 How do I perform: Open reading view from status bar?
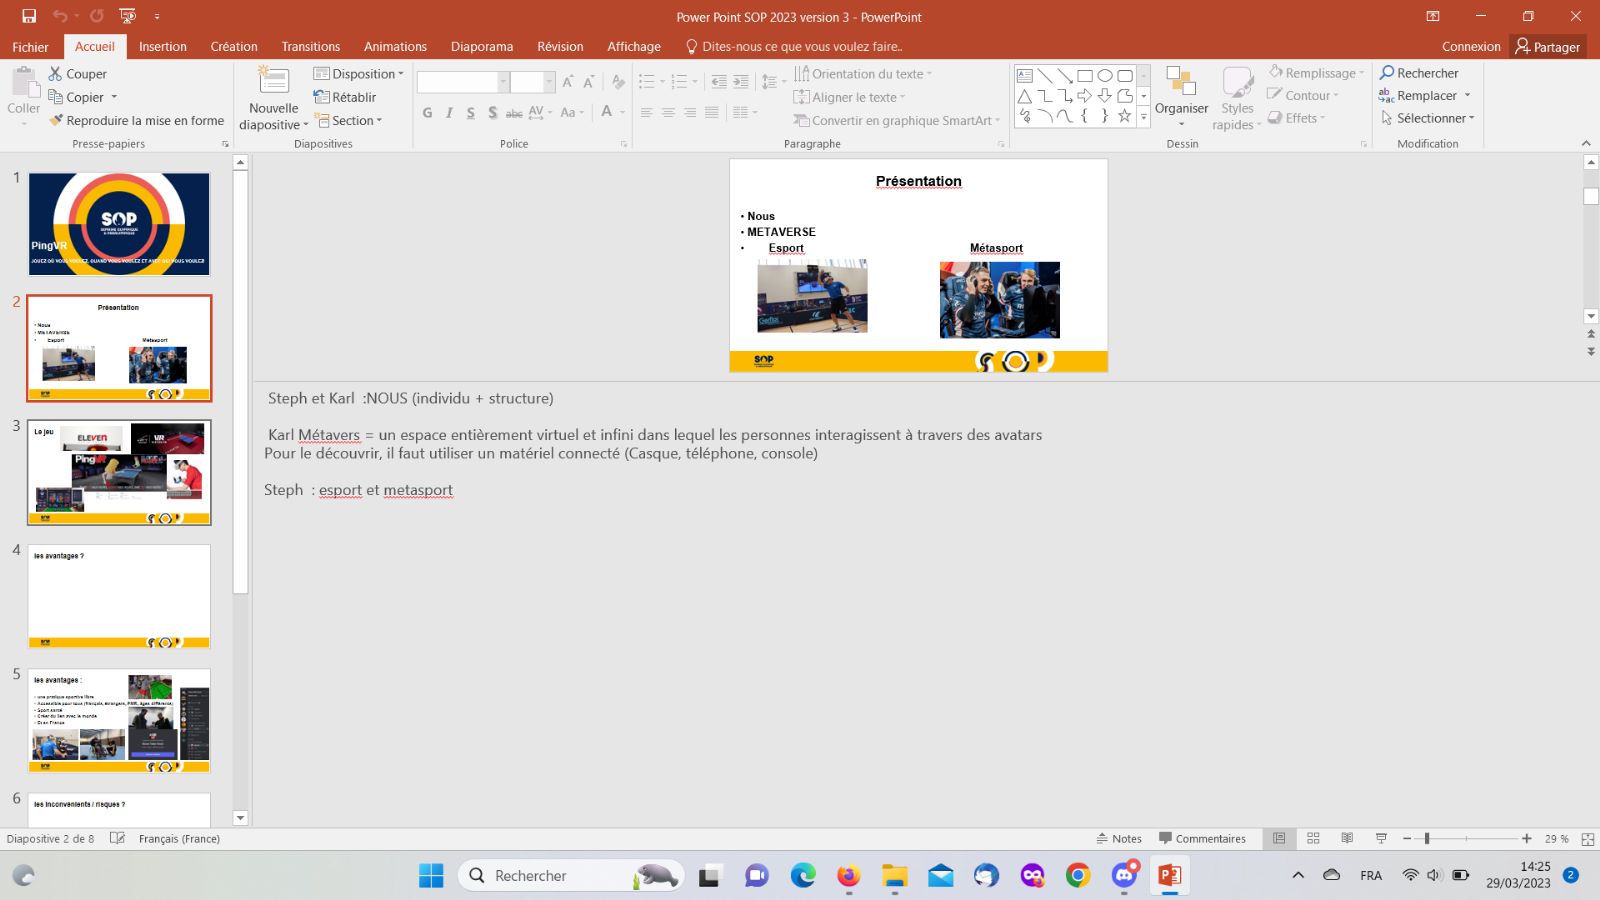pyautogui.click(x=1347, y=839)
